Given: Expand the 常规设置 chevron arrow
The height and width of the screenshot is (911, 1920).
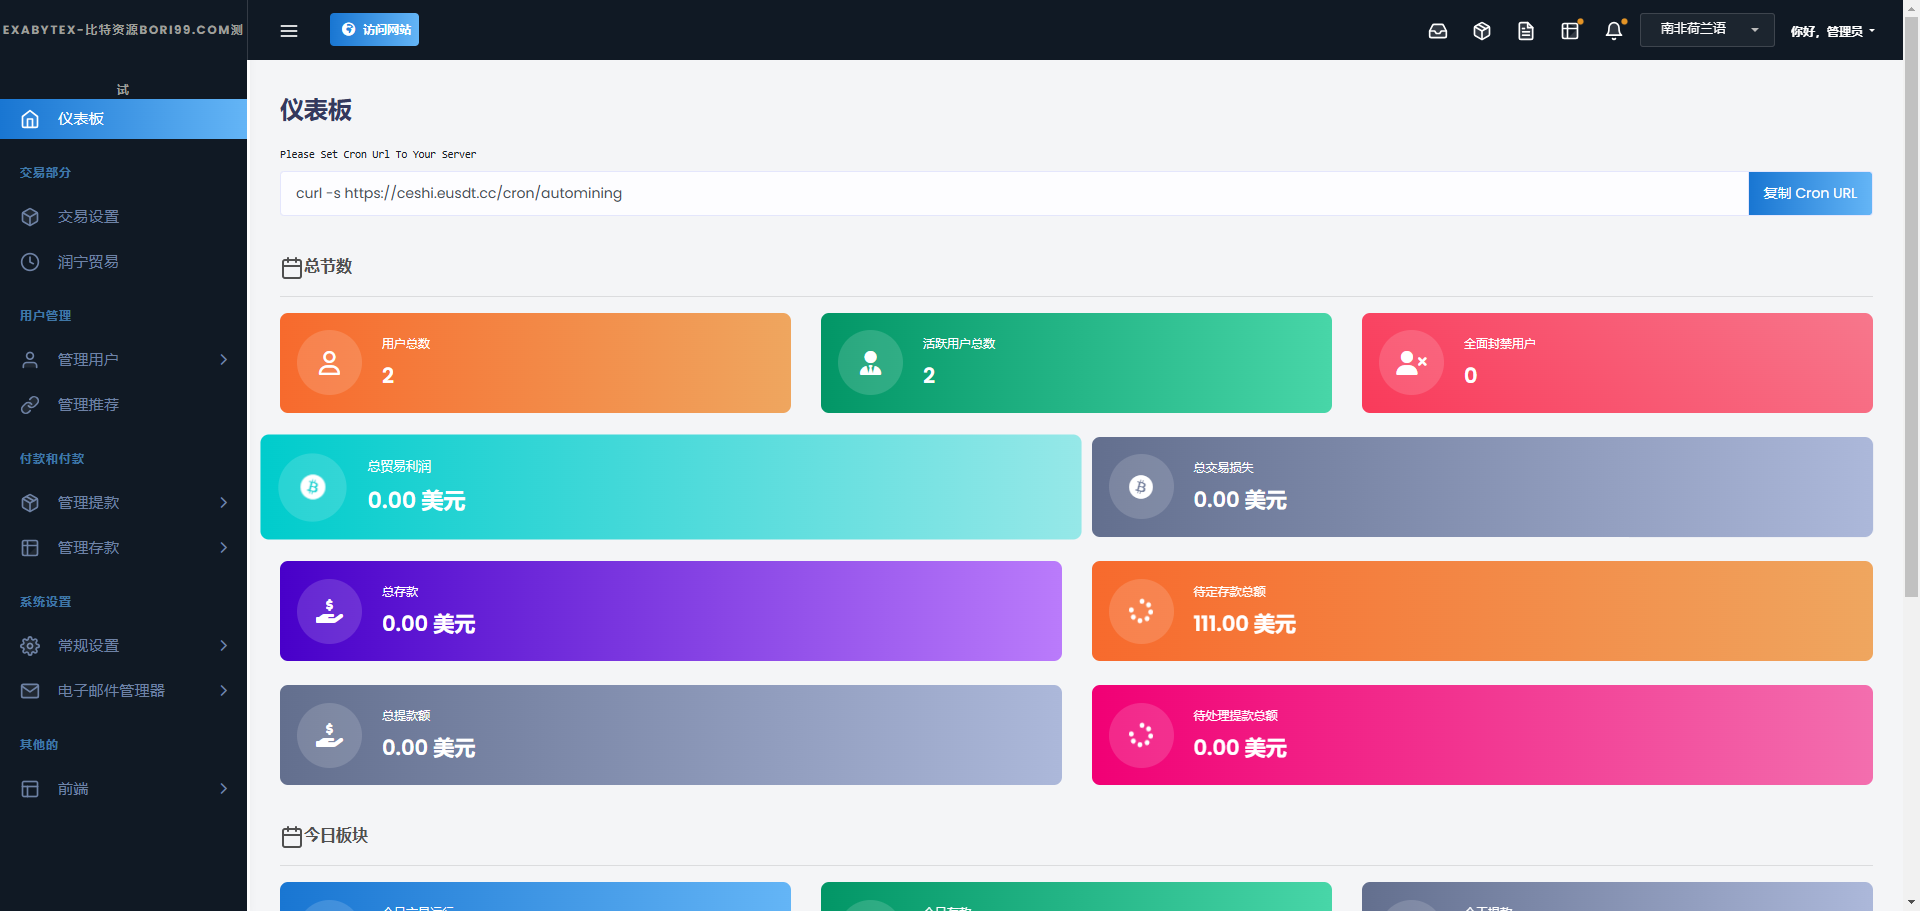Looking at the screenshot, I should click(224, 646).
